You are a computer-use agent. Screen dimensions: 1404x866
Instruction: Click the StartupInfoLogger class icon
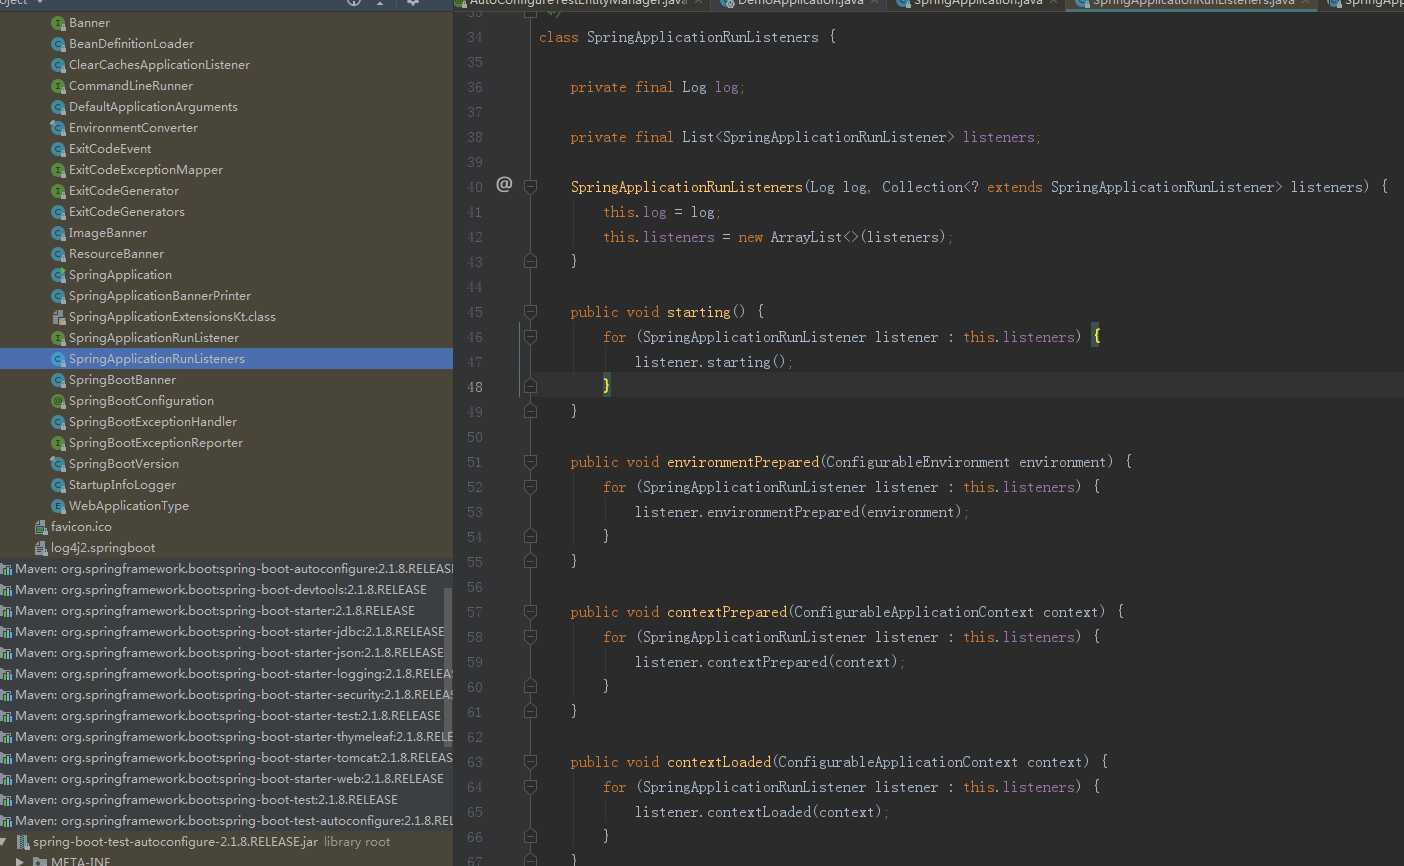point(59,485)
